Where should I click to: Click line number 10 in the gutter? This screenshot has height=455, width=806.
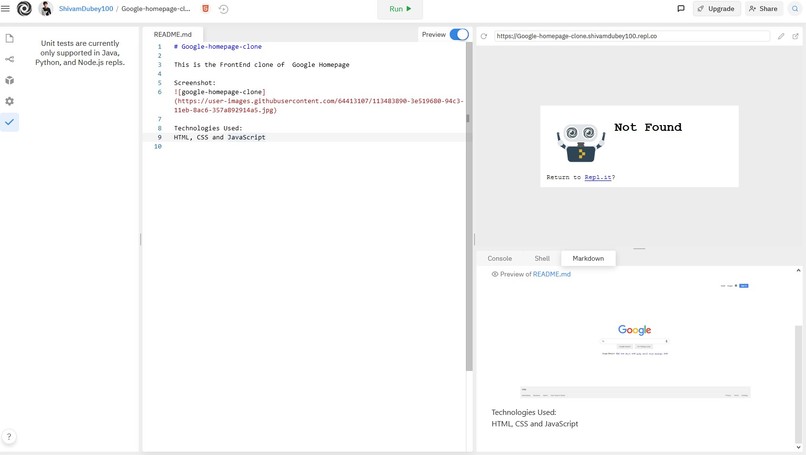tap(157, 147)
